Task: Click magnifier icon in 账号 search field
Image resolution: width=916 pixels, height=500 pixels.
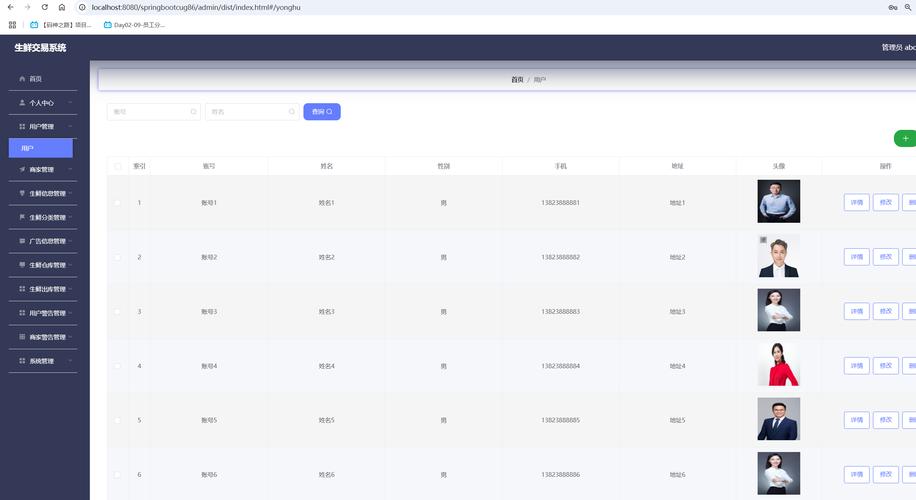Action: [x=193, y=112]
